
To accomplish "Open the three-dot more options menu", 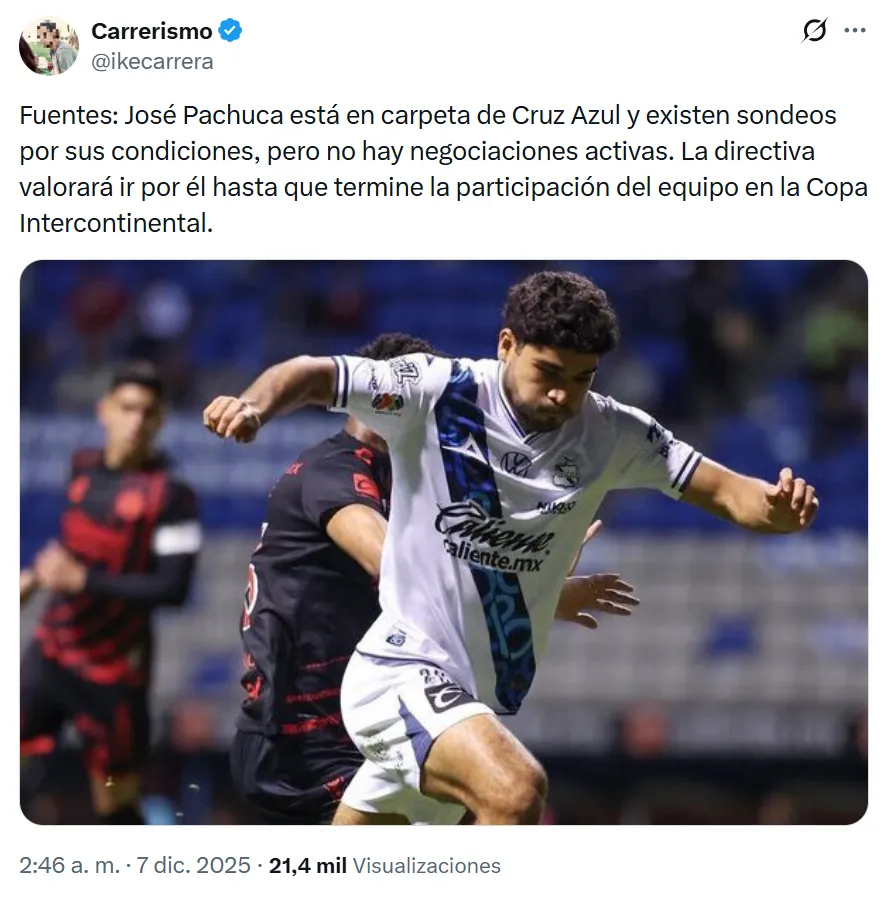I will (x=854, y=30).
